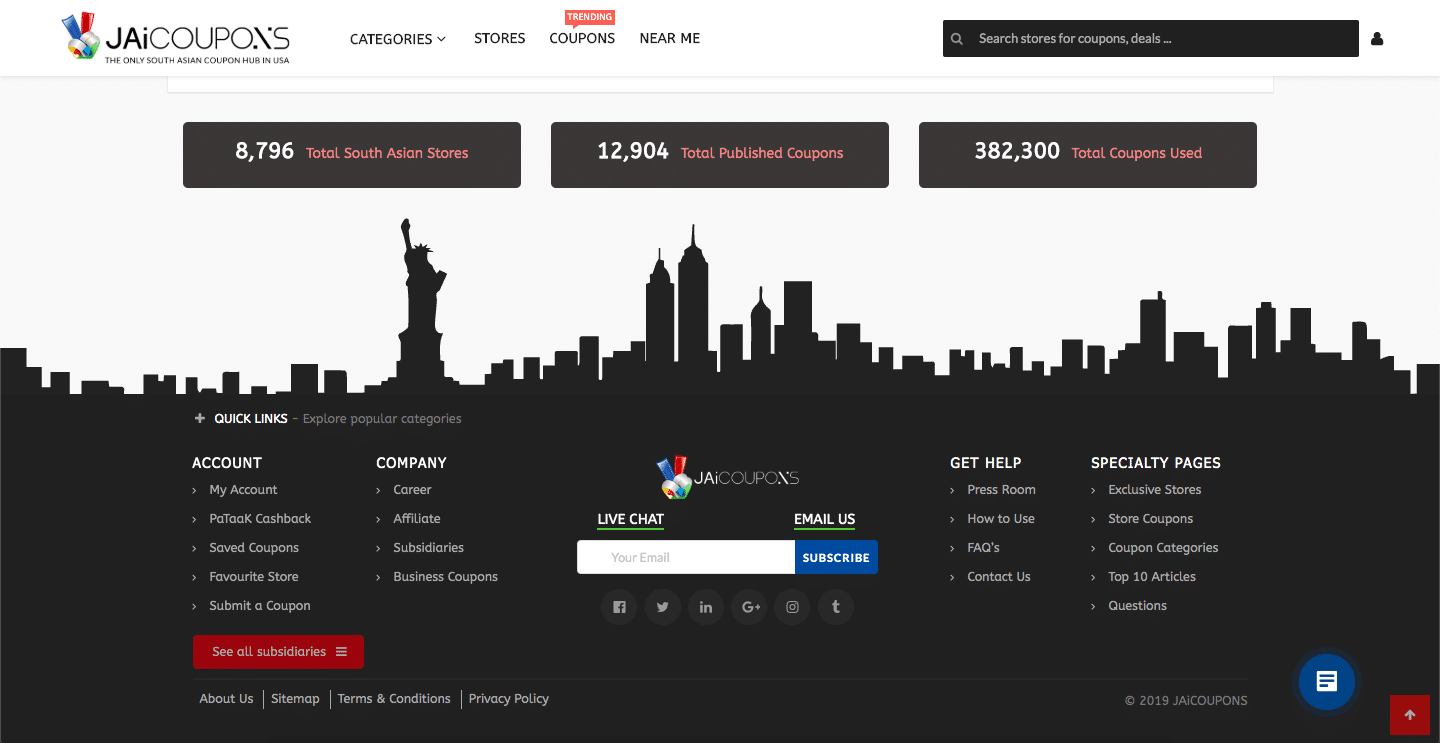Image resolution: width=1440 pixels, height=743 pixels.
Task: Click the Total Coupons Used card
Action: pos(1088,155)
